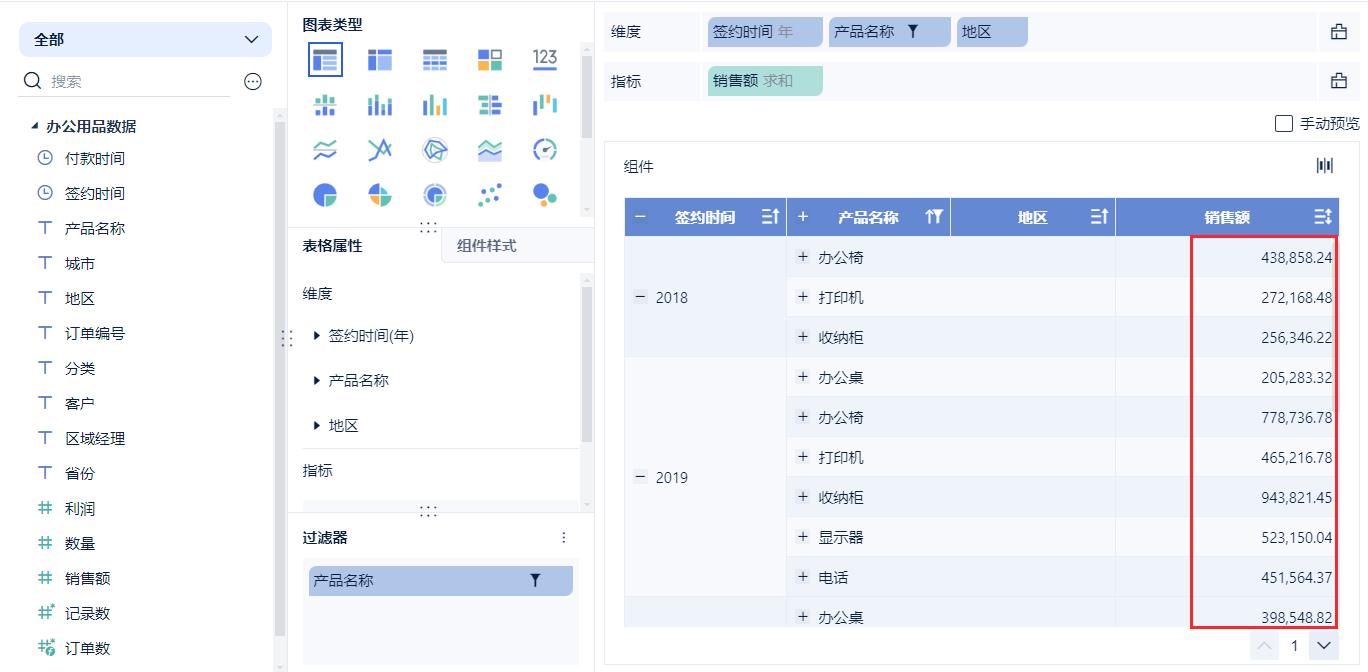Choose the waterfall chart icon
The height and width of the screenshot is (672, 1368).
(545, 104)
